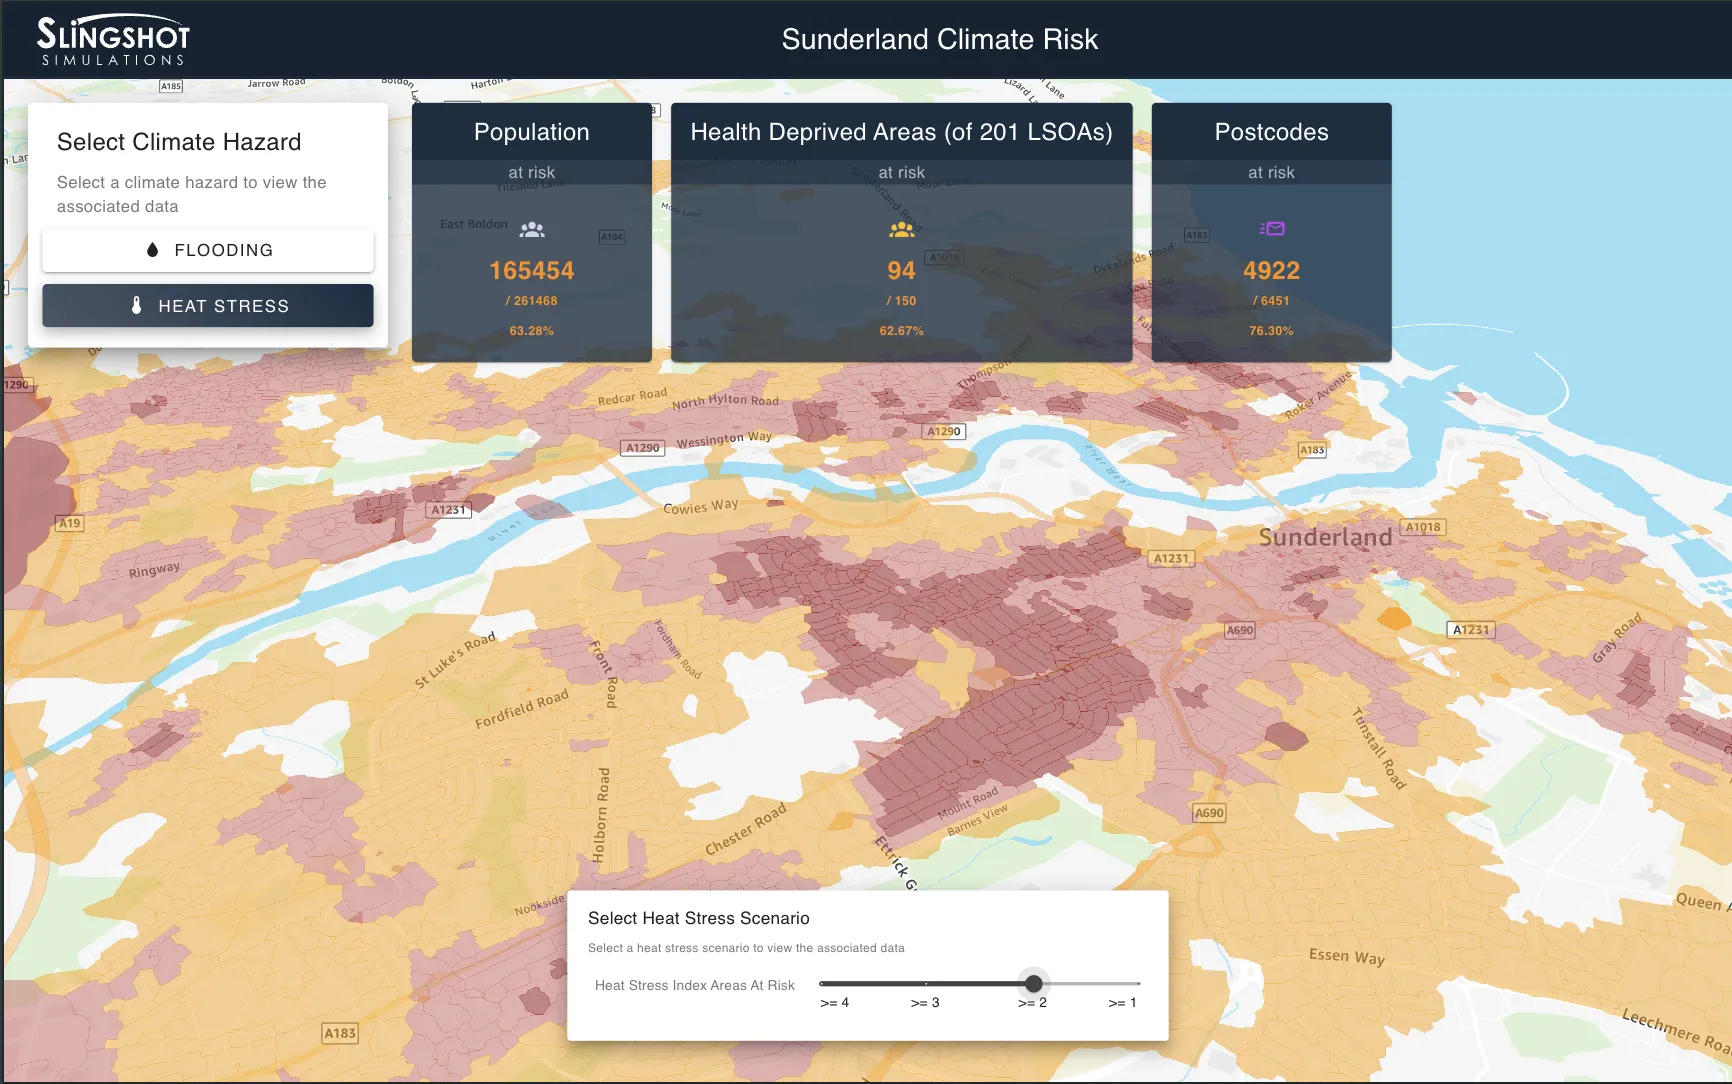Select the FLOODING hazard button
The width and height of the screenshot is (1732, 1084).
[x=208, y=250]
